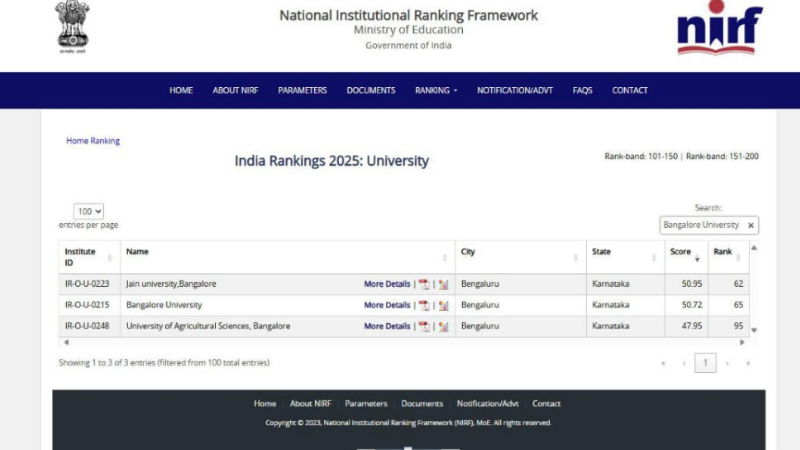Open Rank-band: 151-200 link
The width and height of the screenshot is (800, 450).
[x=722, y=156]
